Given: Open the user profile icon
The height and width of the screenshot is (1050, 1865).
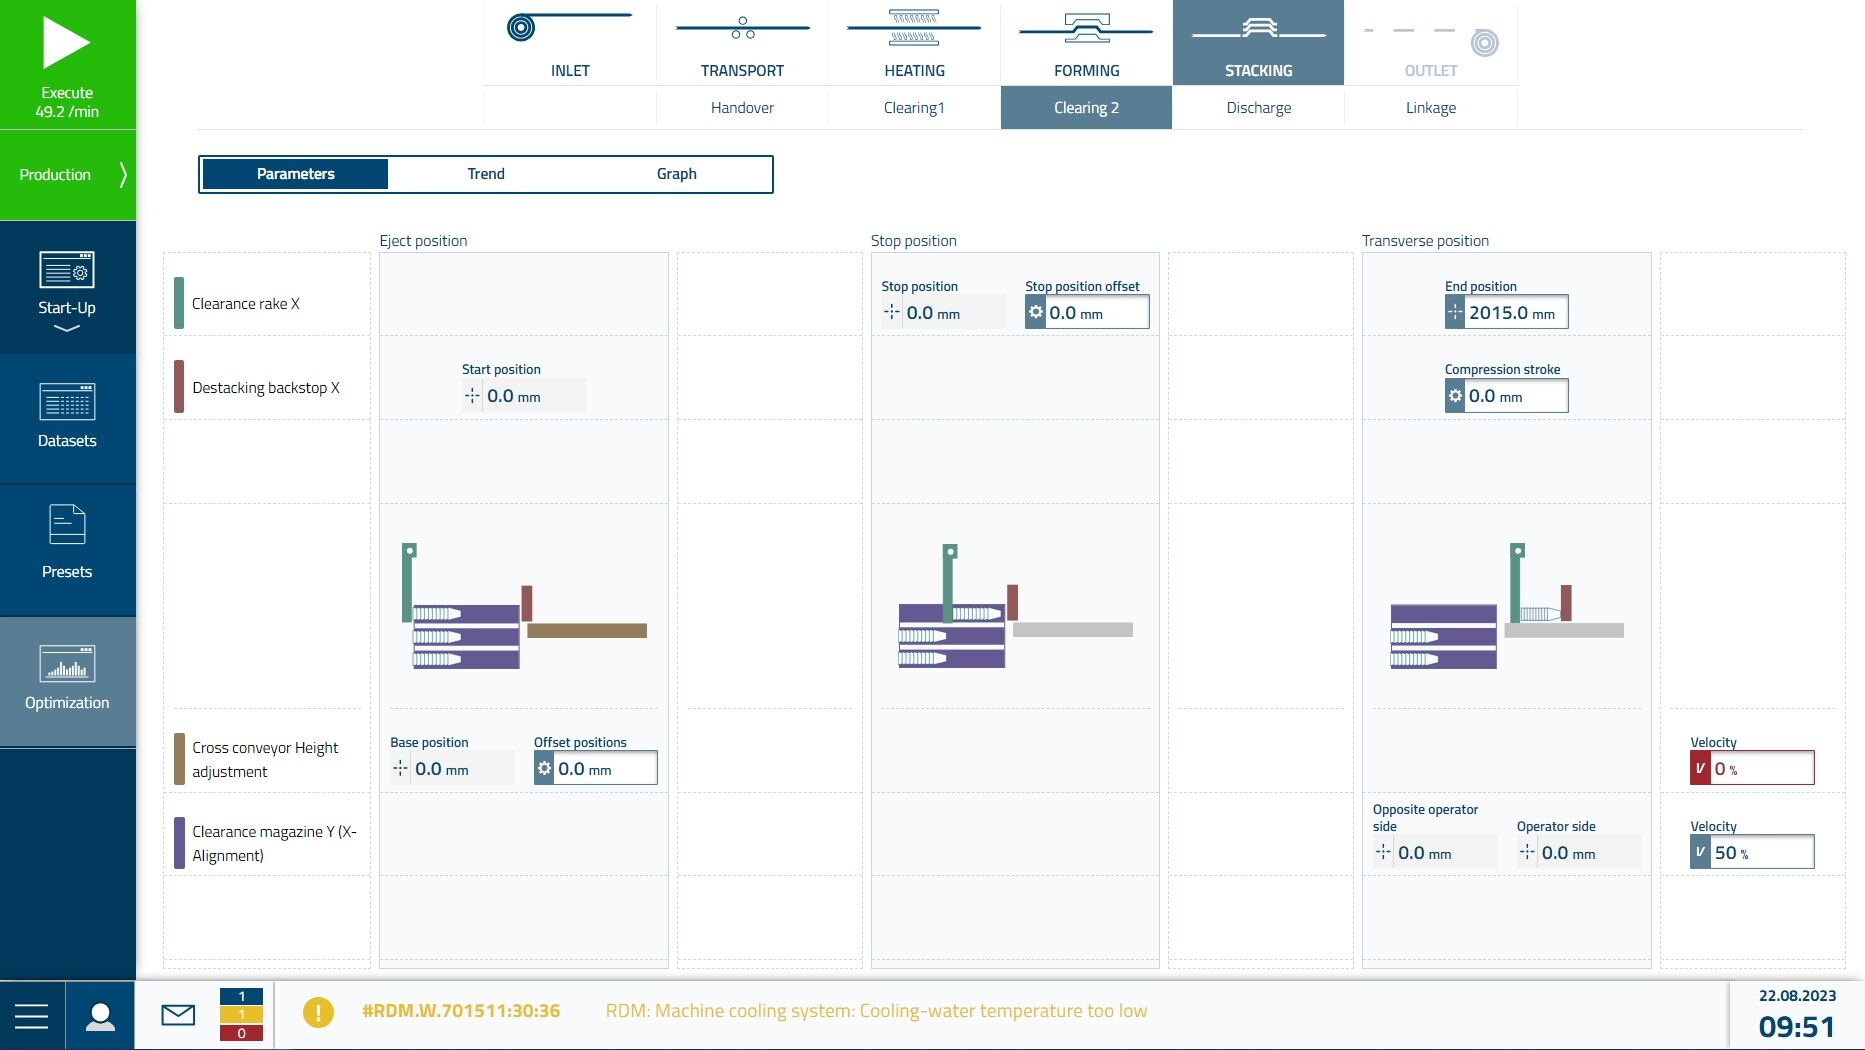Looking at the screenshot, I should (x=100, y=1016).
